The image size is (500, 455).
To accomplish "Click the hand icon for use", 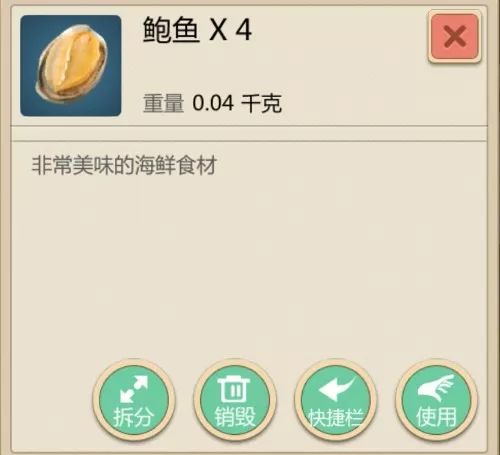I will point(436,387).
